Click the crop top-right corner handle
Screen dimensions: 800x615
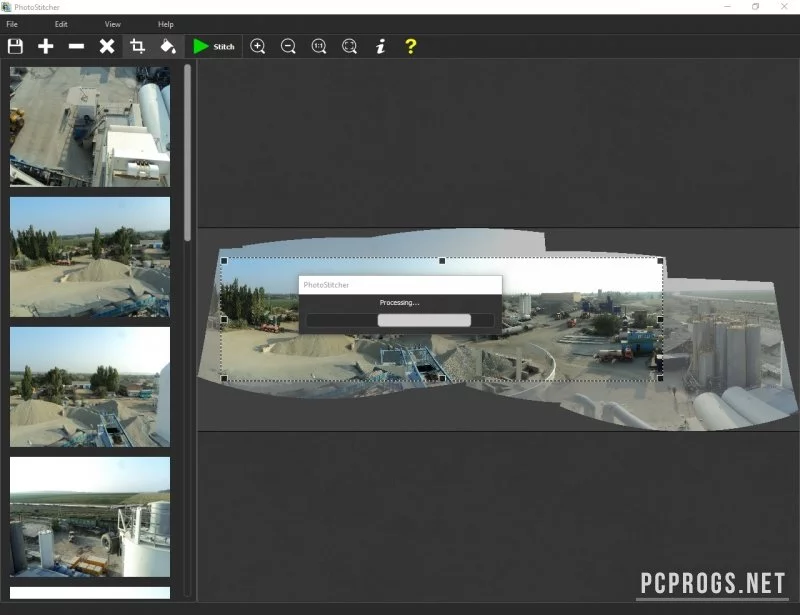coord(660,261)
